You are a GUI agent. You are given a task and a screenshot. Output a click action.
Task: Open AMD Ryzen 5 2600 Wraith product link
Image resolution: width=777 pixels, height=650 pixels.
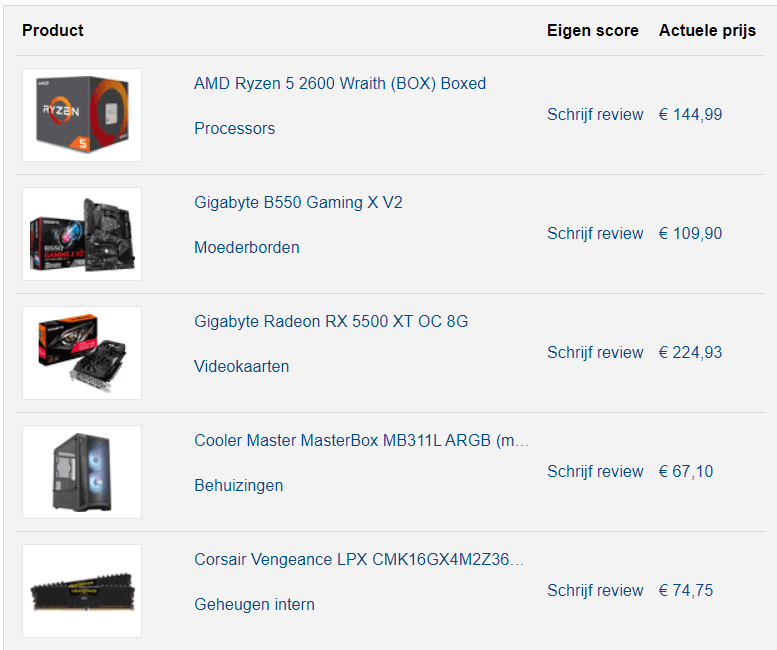340,83
